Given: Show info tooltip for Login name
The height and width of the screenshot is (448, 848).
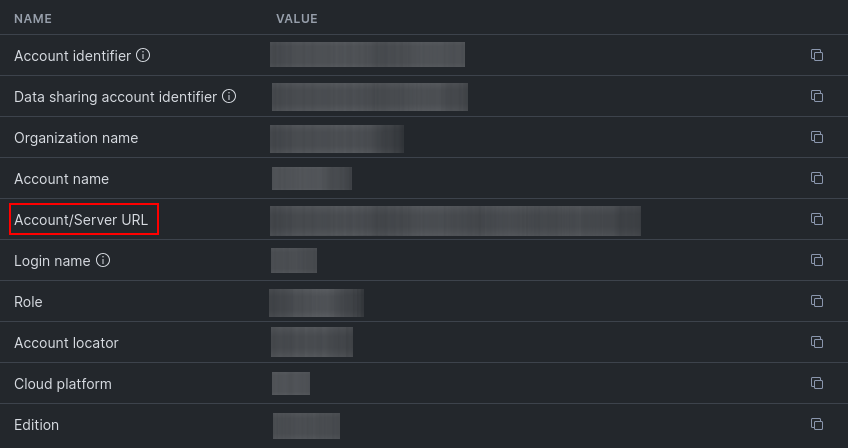Looking at the screenshot, I should [x=103, y=260].
